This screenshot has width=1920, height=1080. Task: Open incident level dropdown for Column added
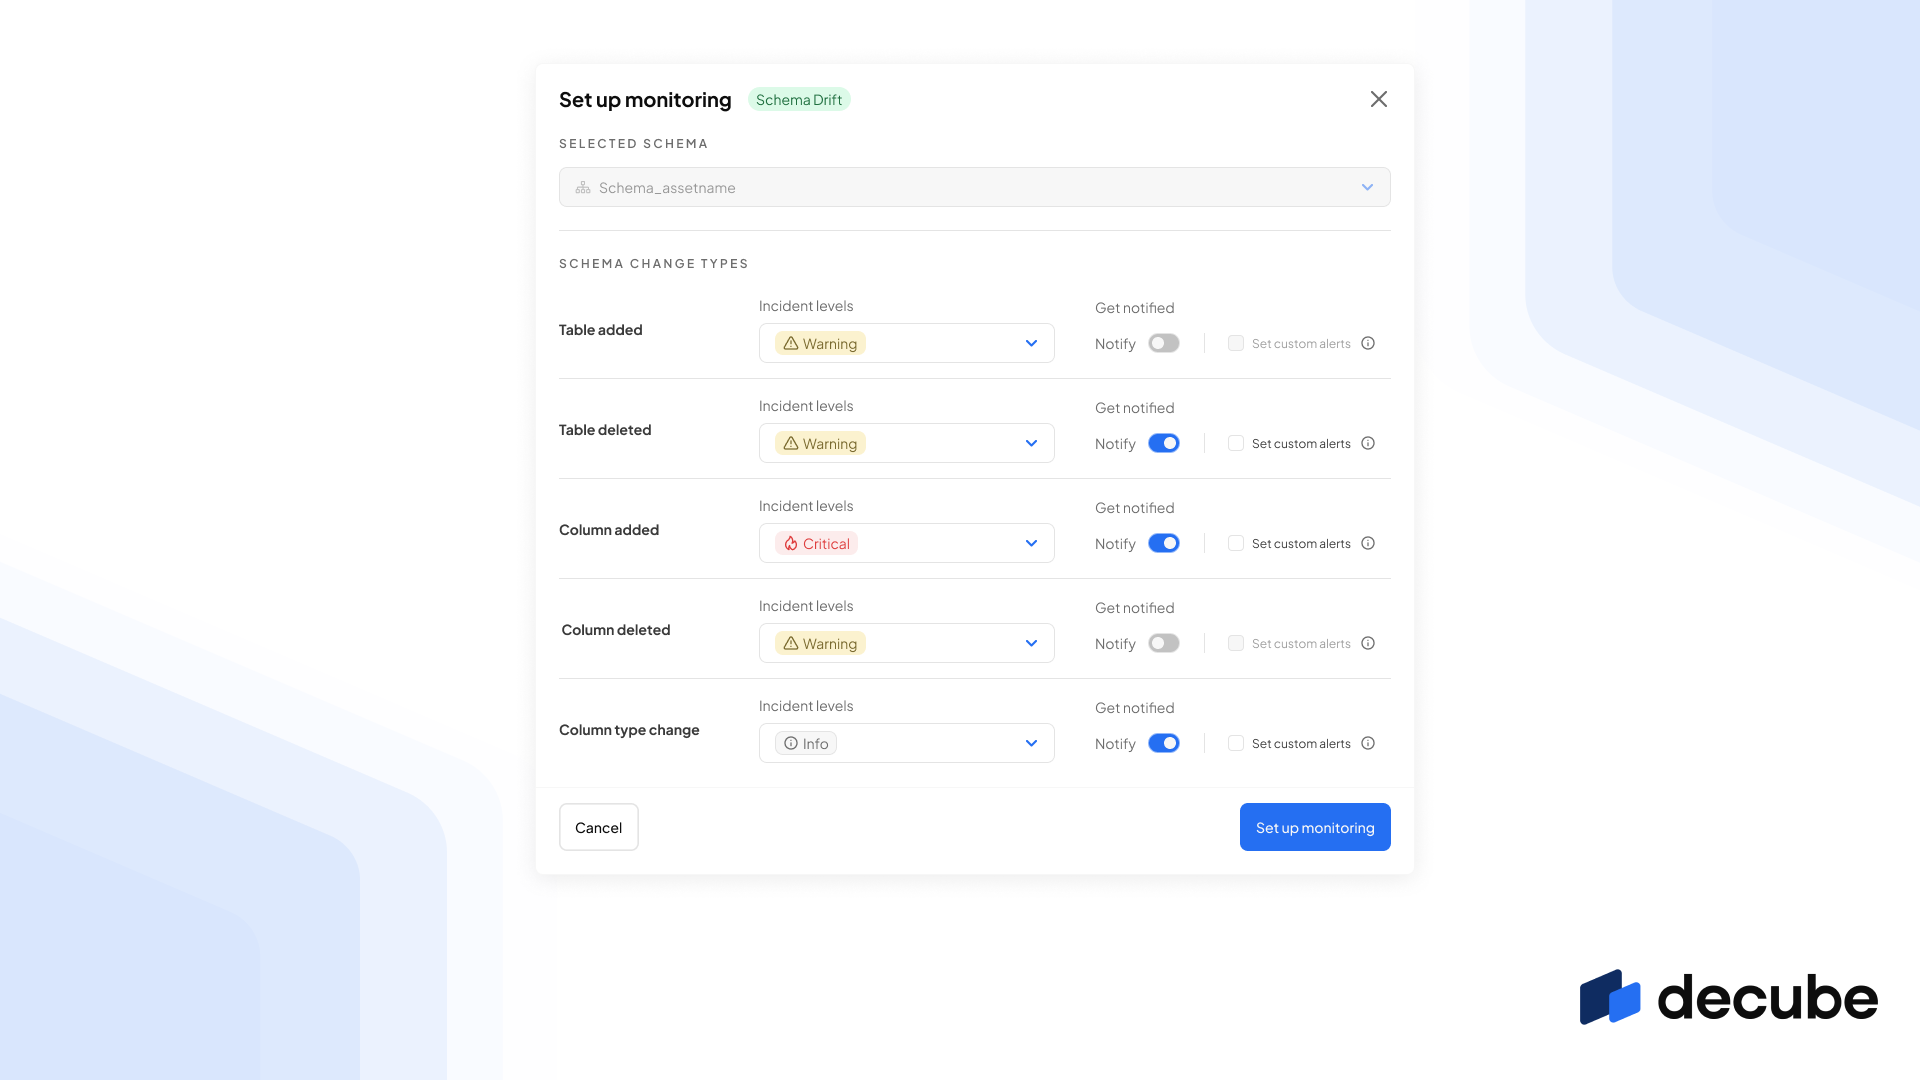pyautogui.click(x=906, y=543)
